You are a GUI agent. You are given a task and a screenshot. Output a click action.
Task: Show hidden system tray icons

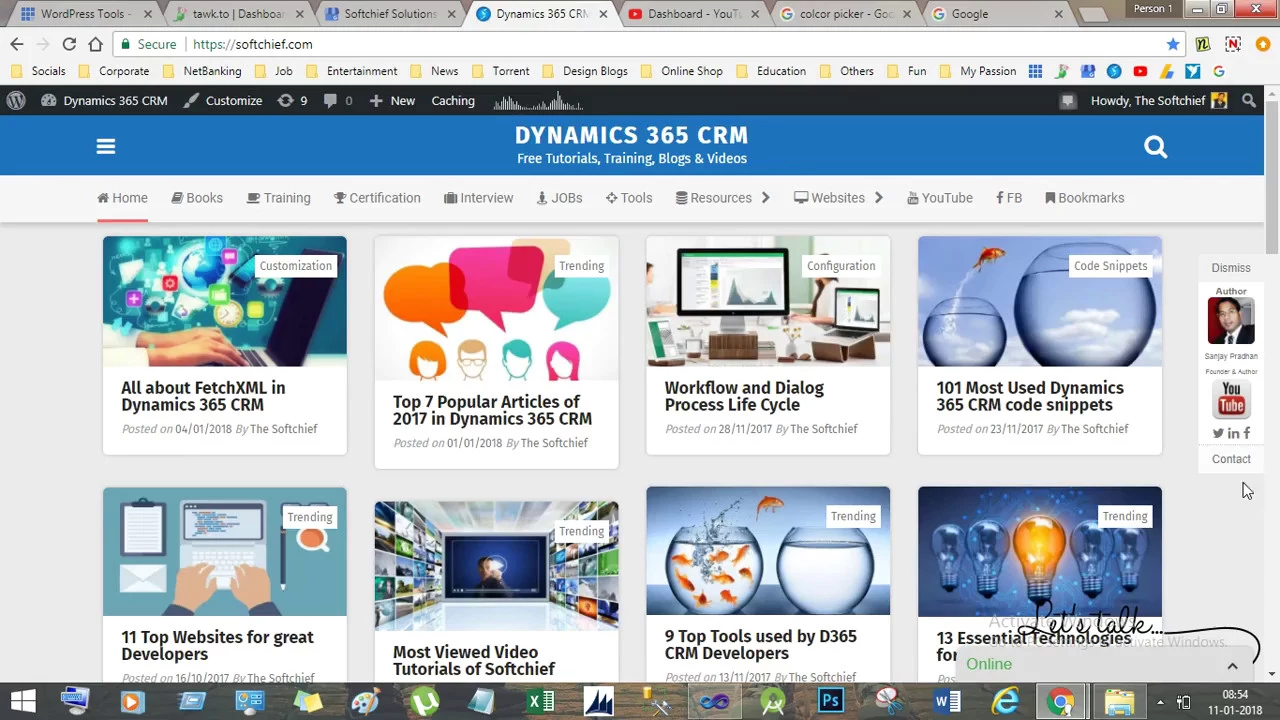click(x=1160, y=701)
